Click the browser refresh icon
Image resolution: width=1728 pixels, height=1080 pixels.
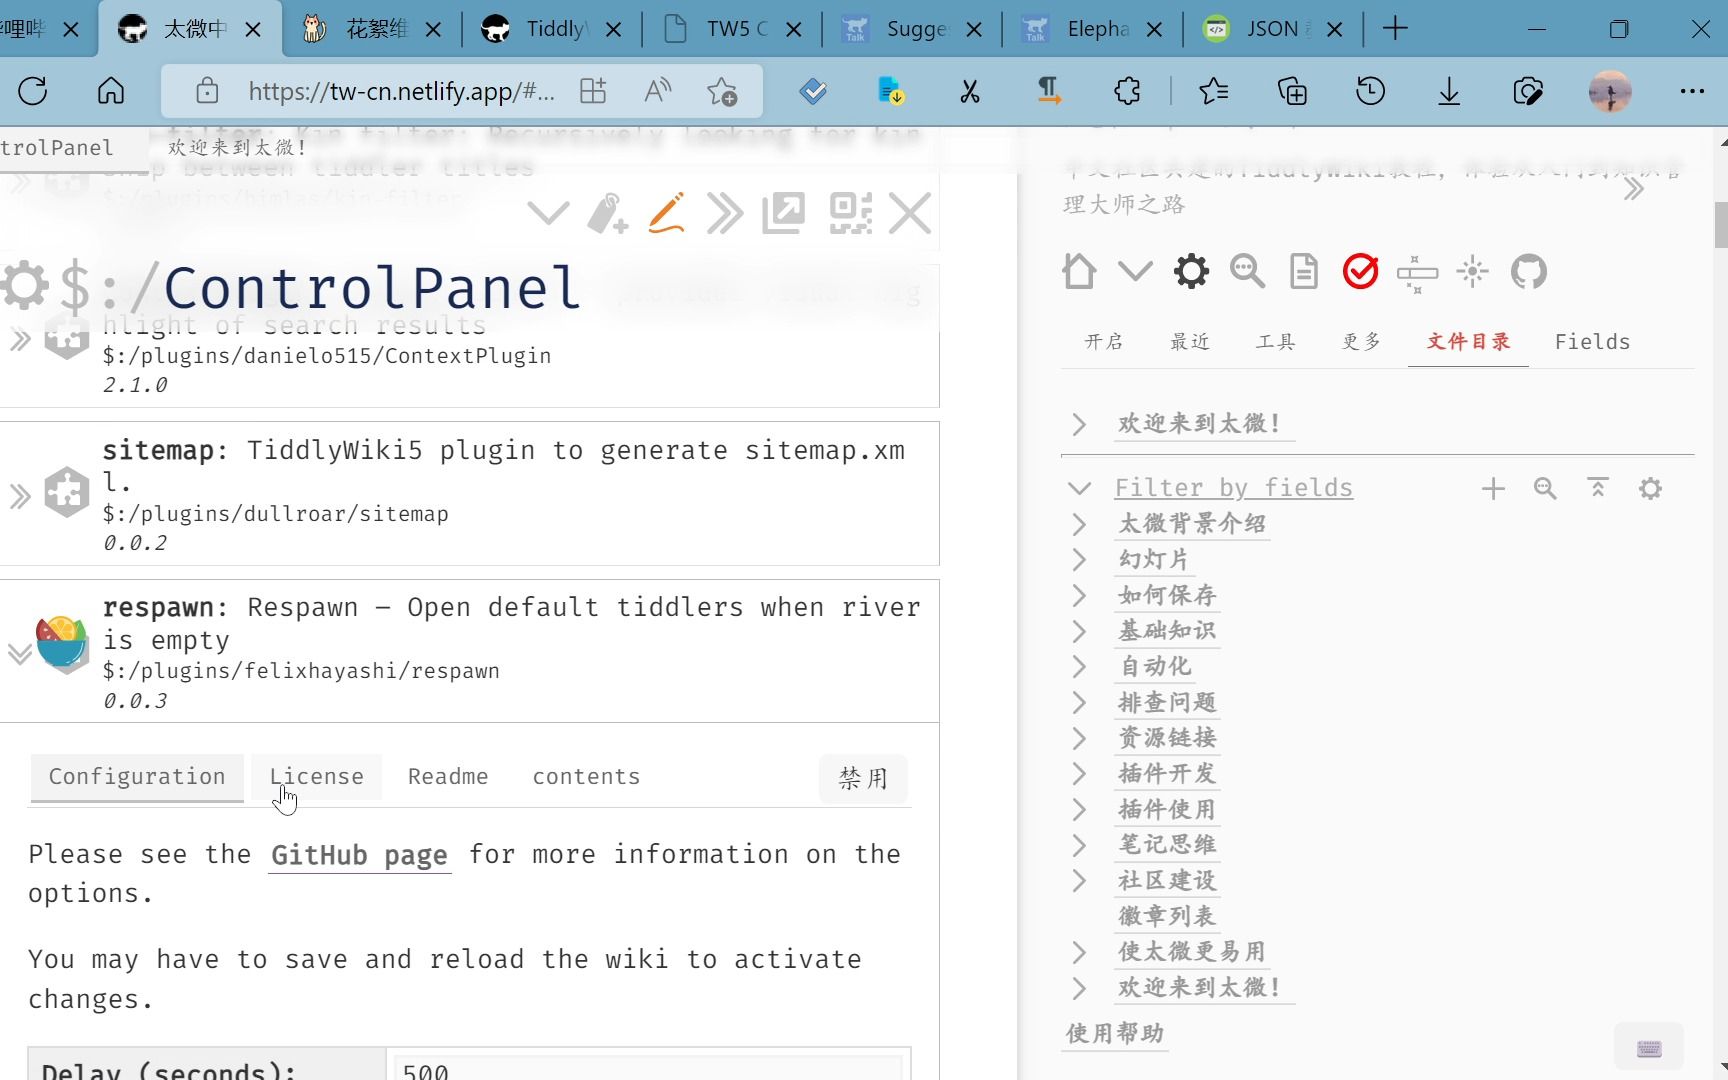coord(33,92)
